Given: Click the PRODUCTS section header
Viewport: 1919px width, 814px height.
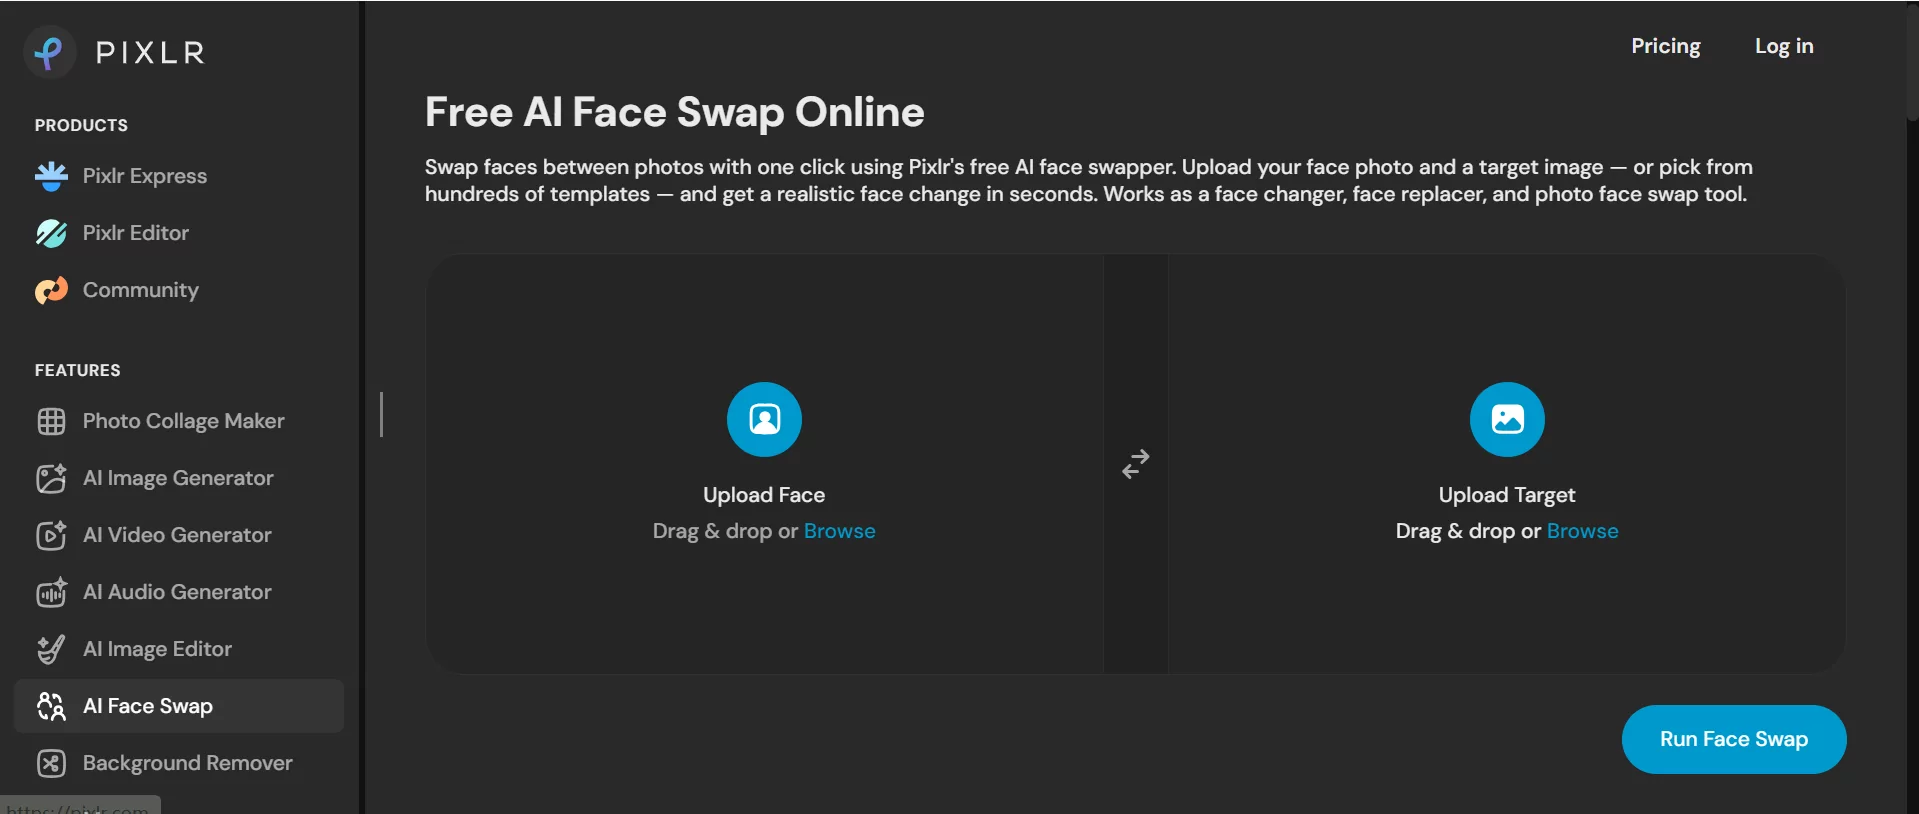Looking at the screenshot, I should pyautogui.click(x=81, y=125).
